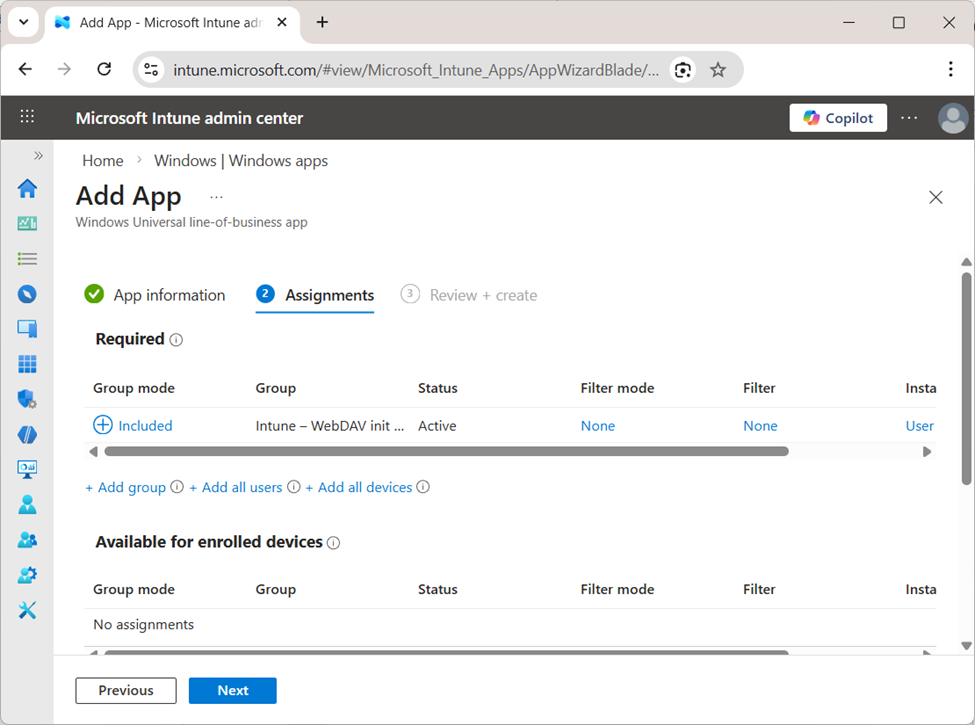Open the top bar ellipsis options menu
Image resolution: width=975 pixels, height=725 pixels.
(908, 117)
